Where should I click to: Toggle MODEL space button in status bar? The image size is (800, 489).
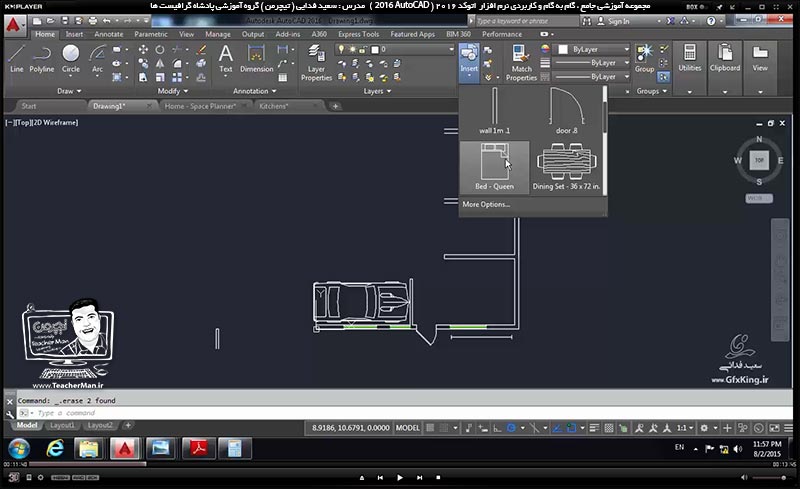[408, 428]
